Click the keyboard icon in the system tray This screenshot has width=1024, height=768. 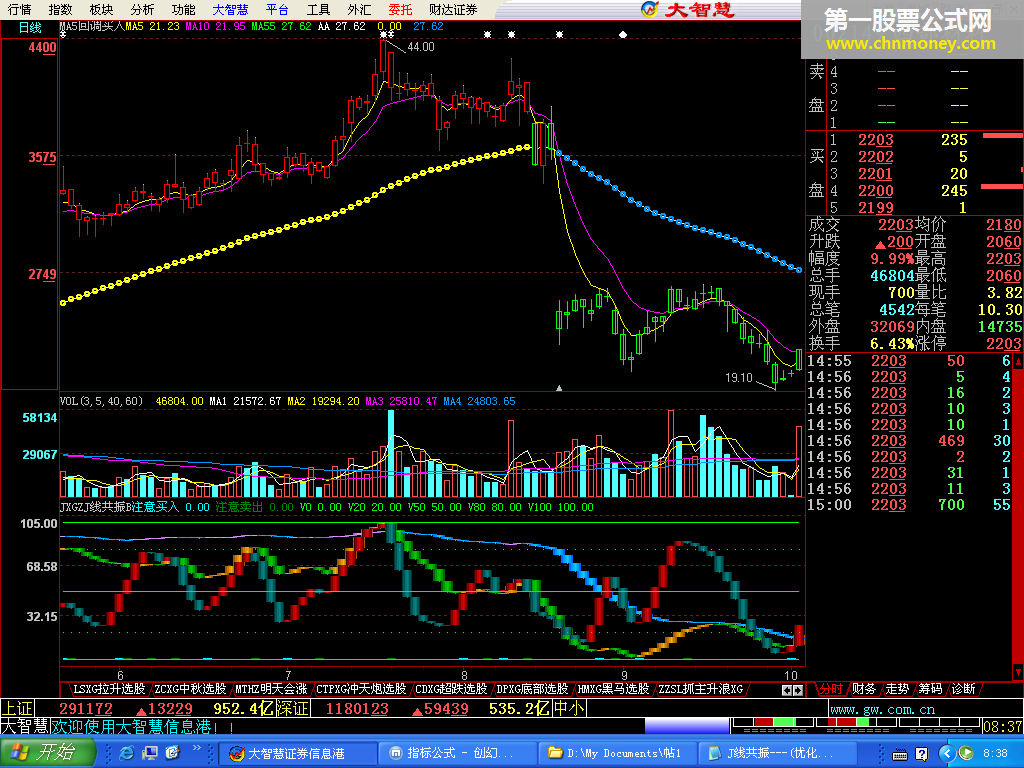pos(899,754)
